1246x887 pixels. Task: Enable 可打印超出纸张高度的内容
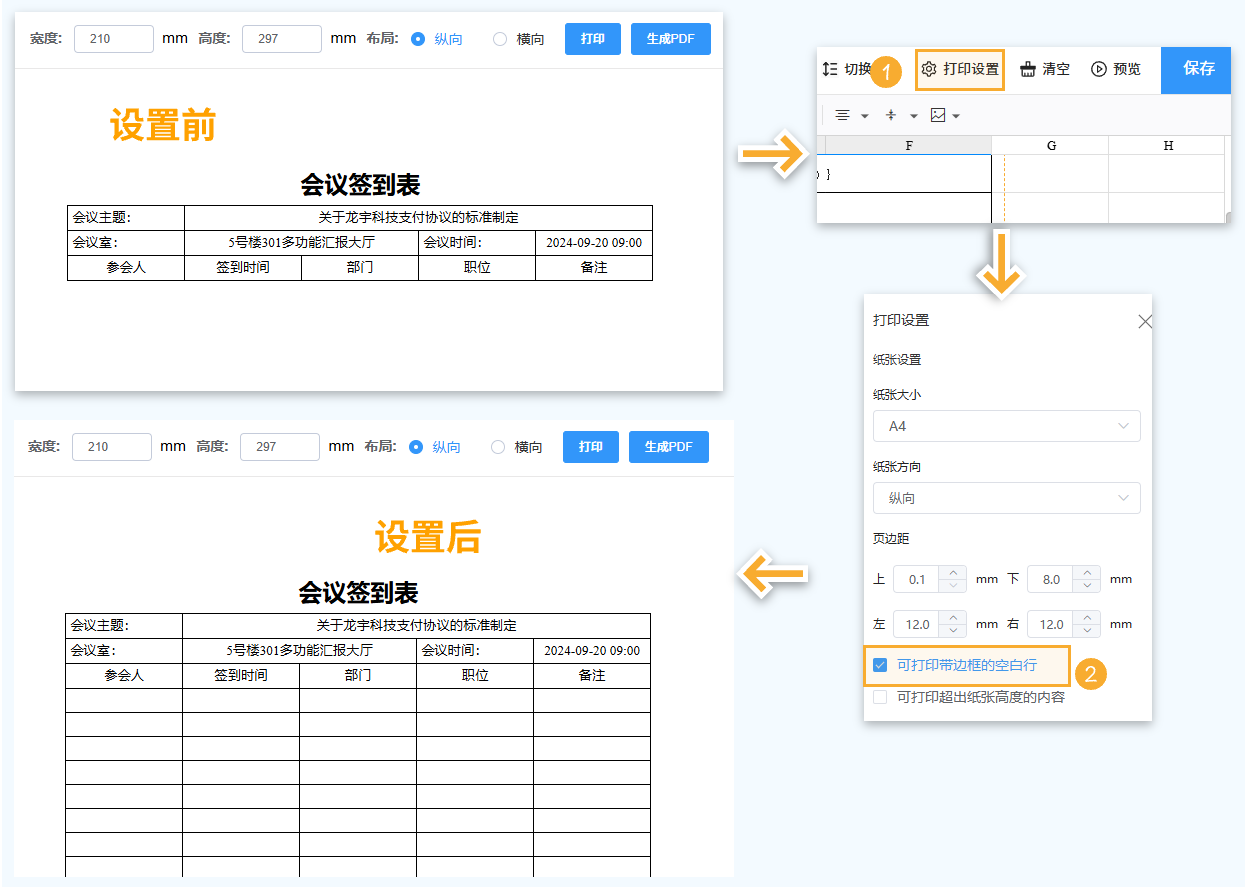(879, 697)
